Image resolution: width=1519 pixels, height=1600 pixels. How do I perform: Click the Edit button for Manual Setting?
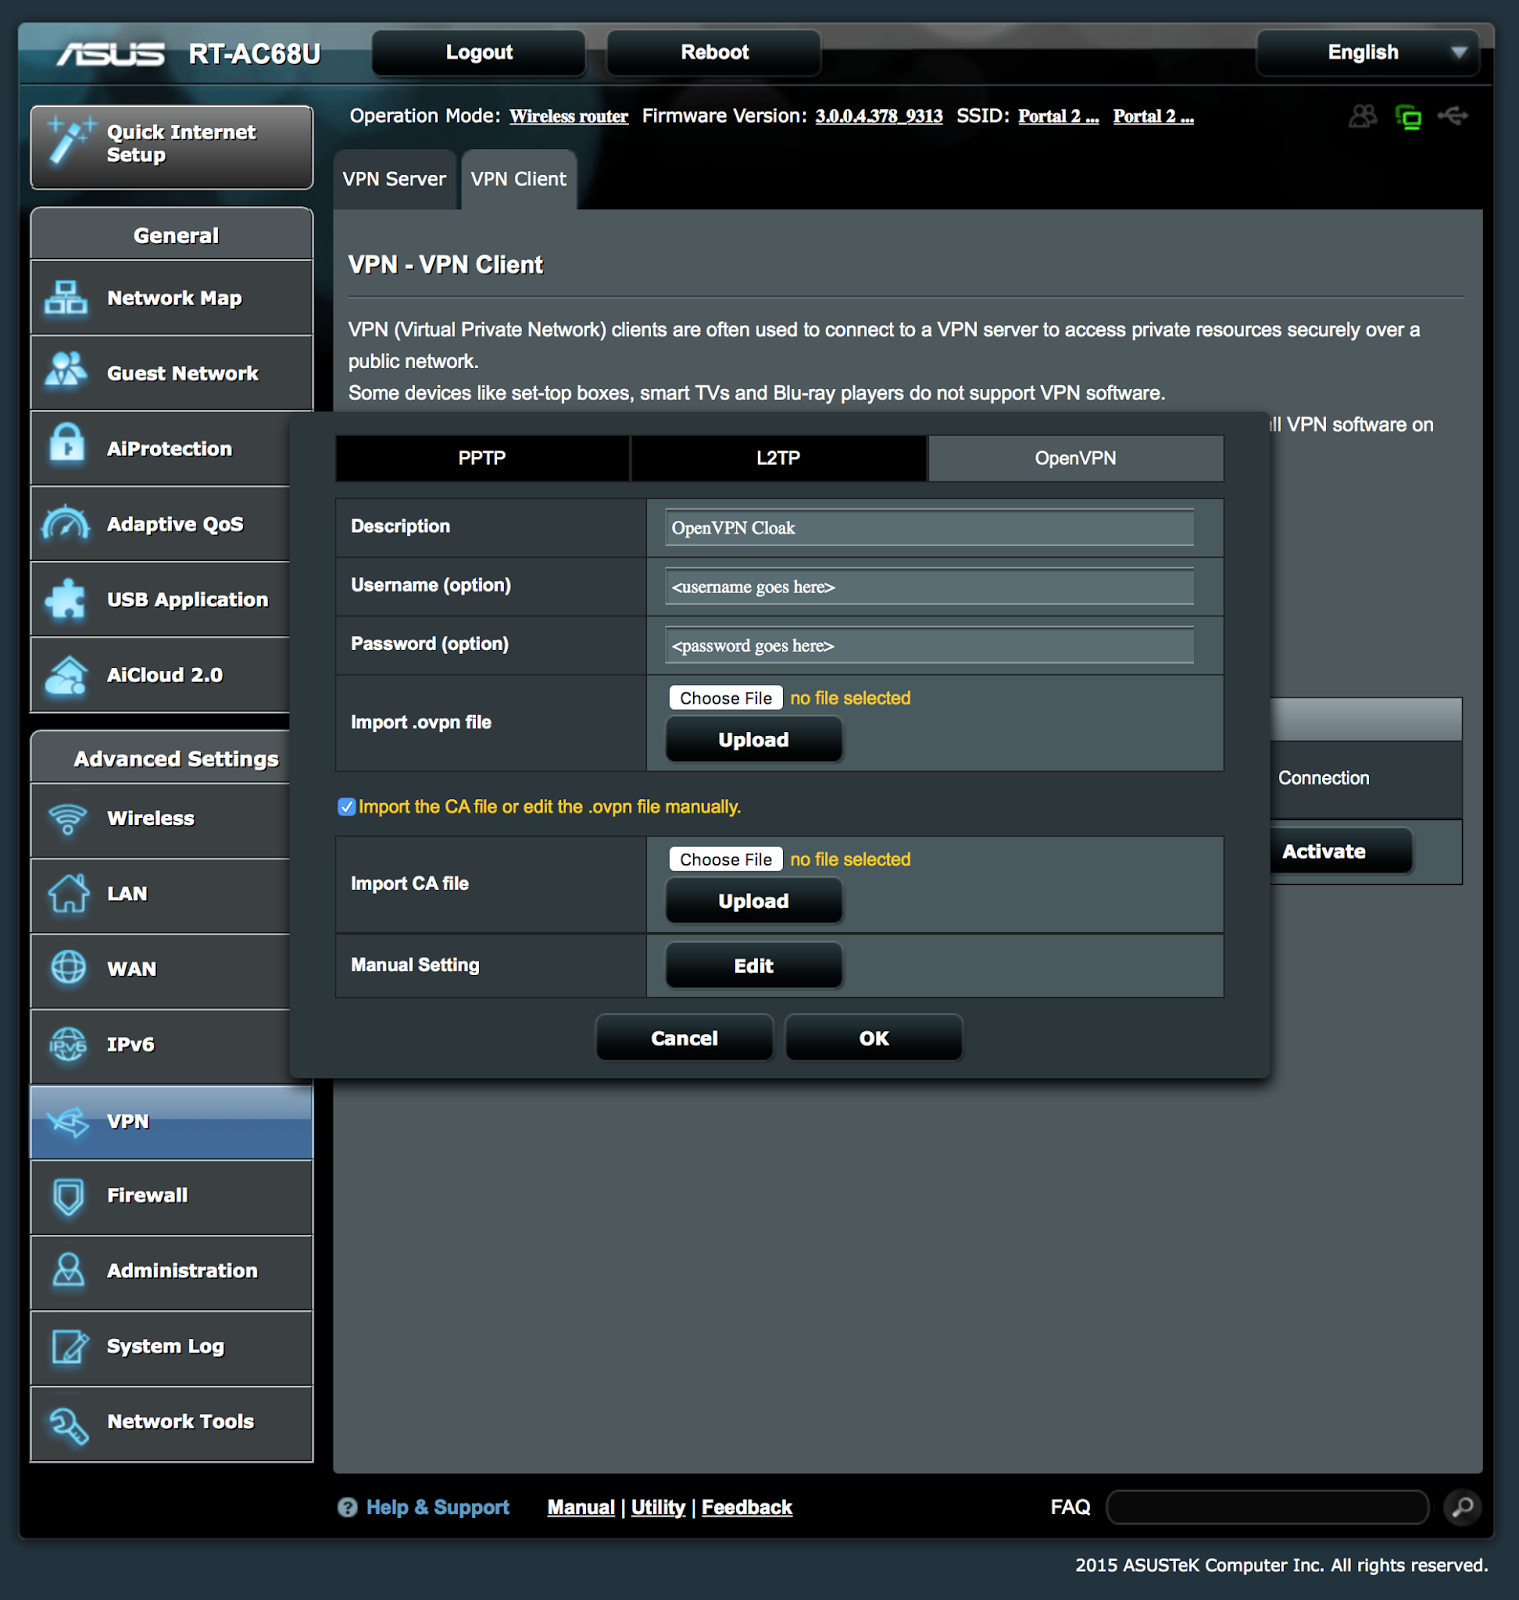[754, 966]
